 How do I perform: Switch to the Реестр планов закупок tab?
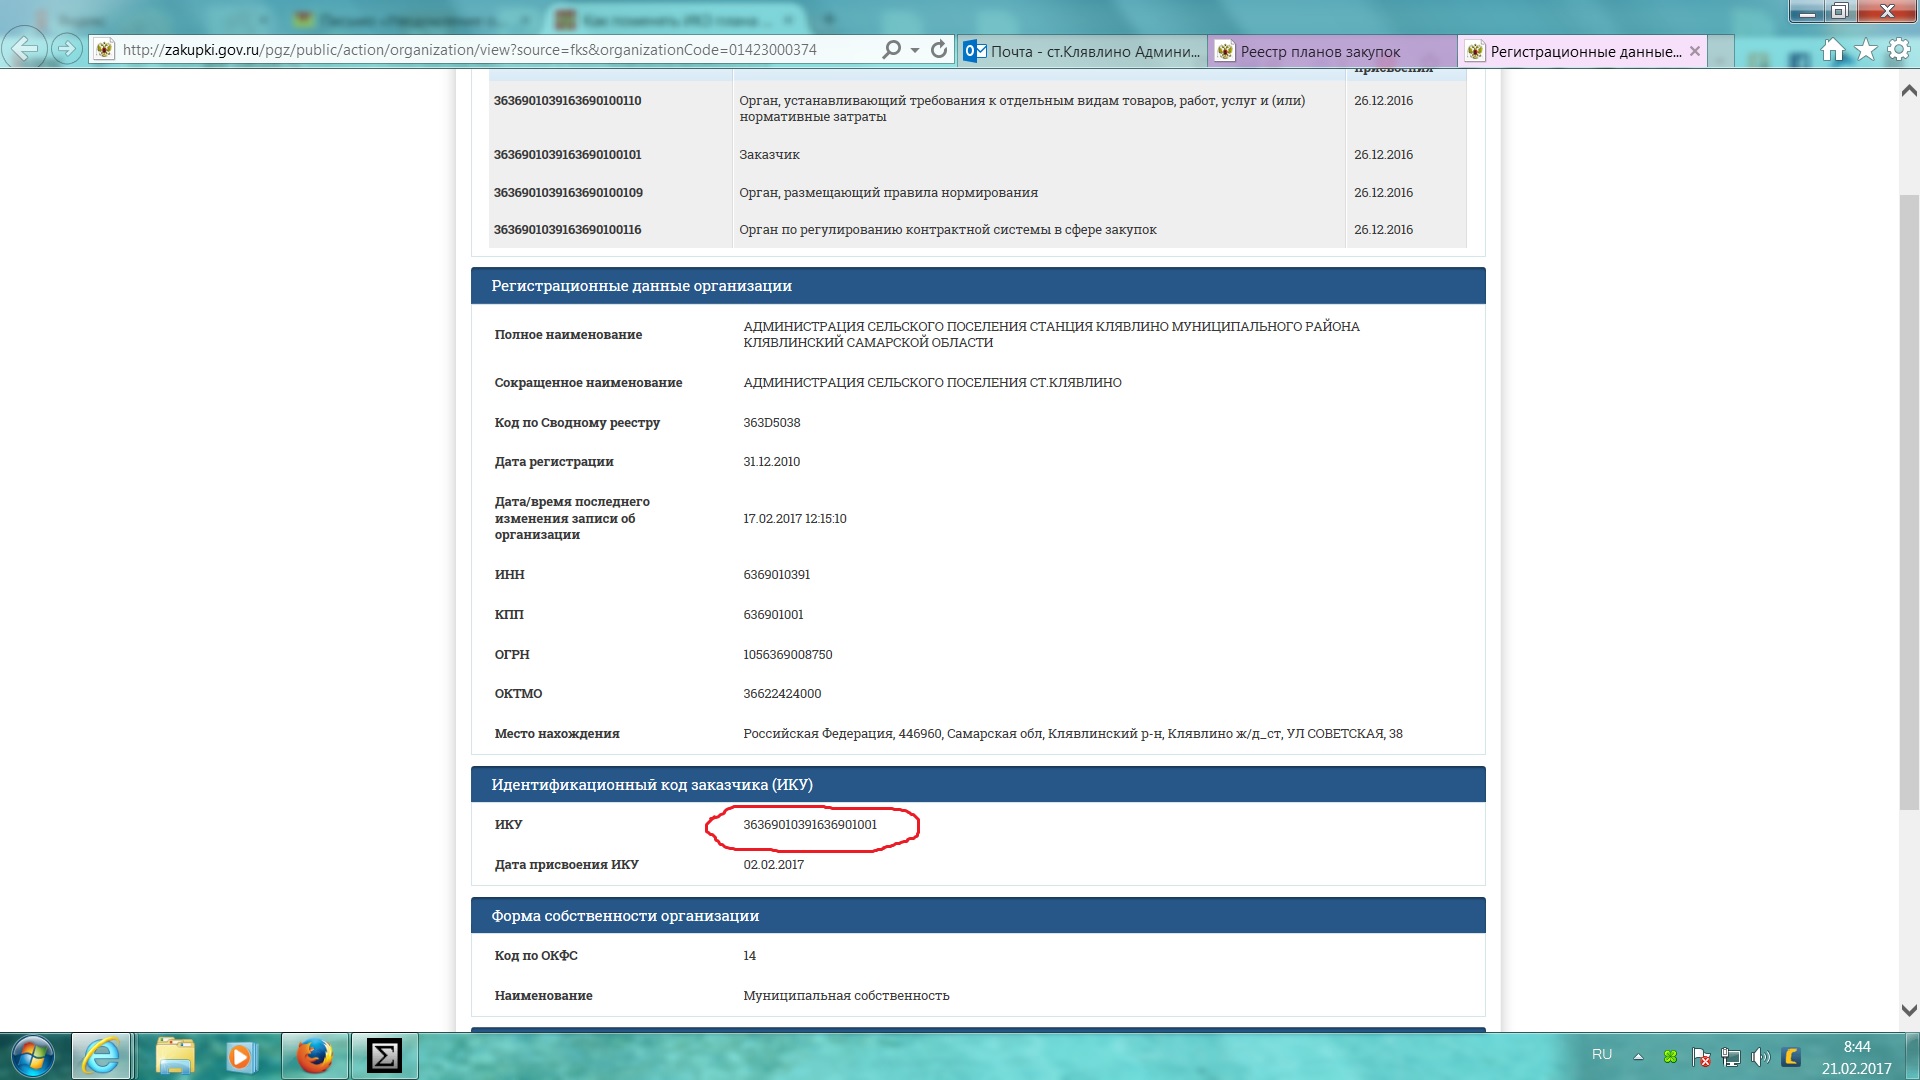pos(1320,51)
